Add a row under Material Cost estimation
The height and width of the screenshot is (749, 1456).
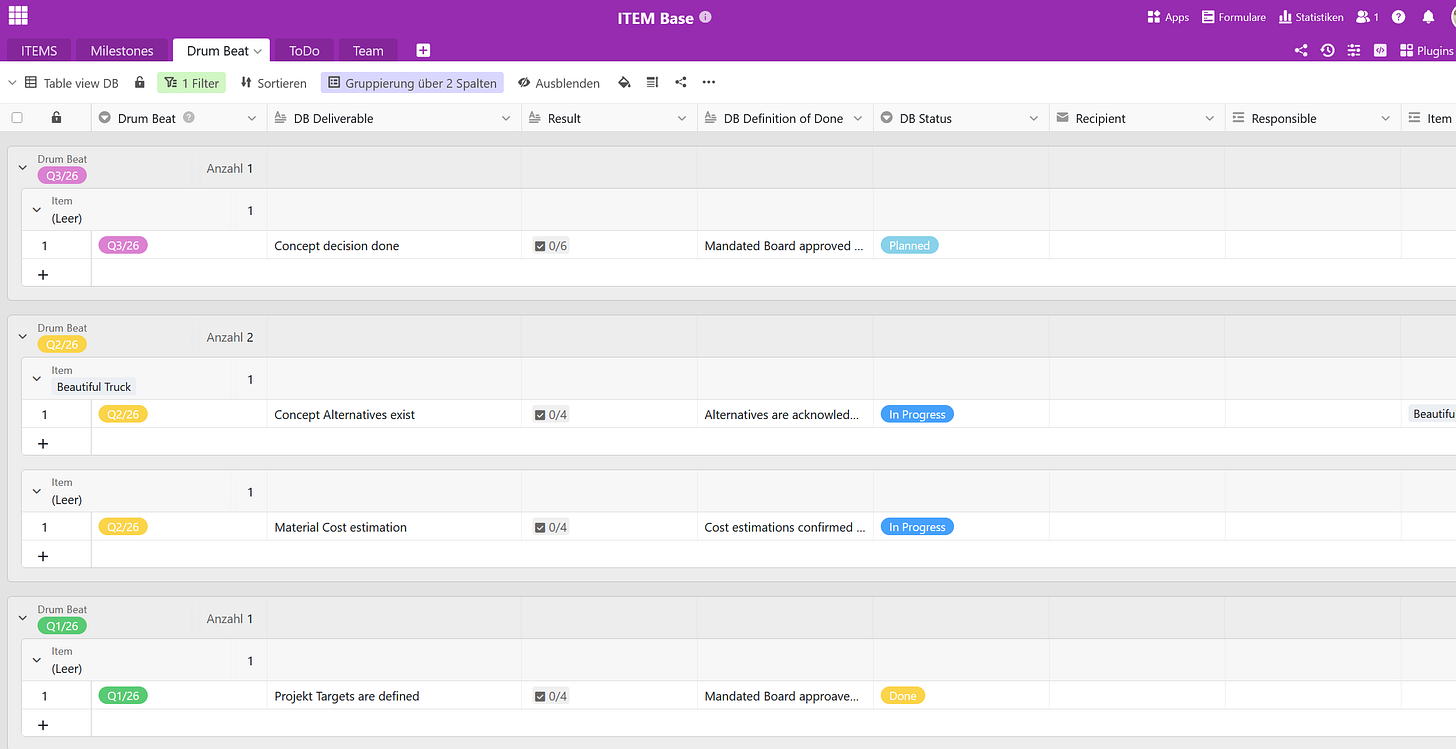click(x=42, y=556)
